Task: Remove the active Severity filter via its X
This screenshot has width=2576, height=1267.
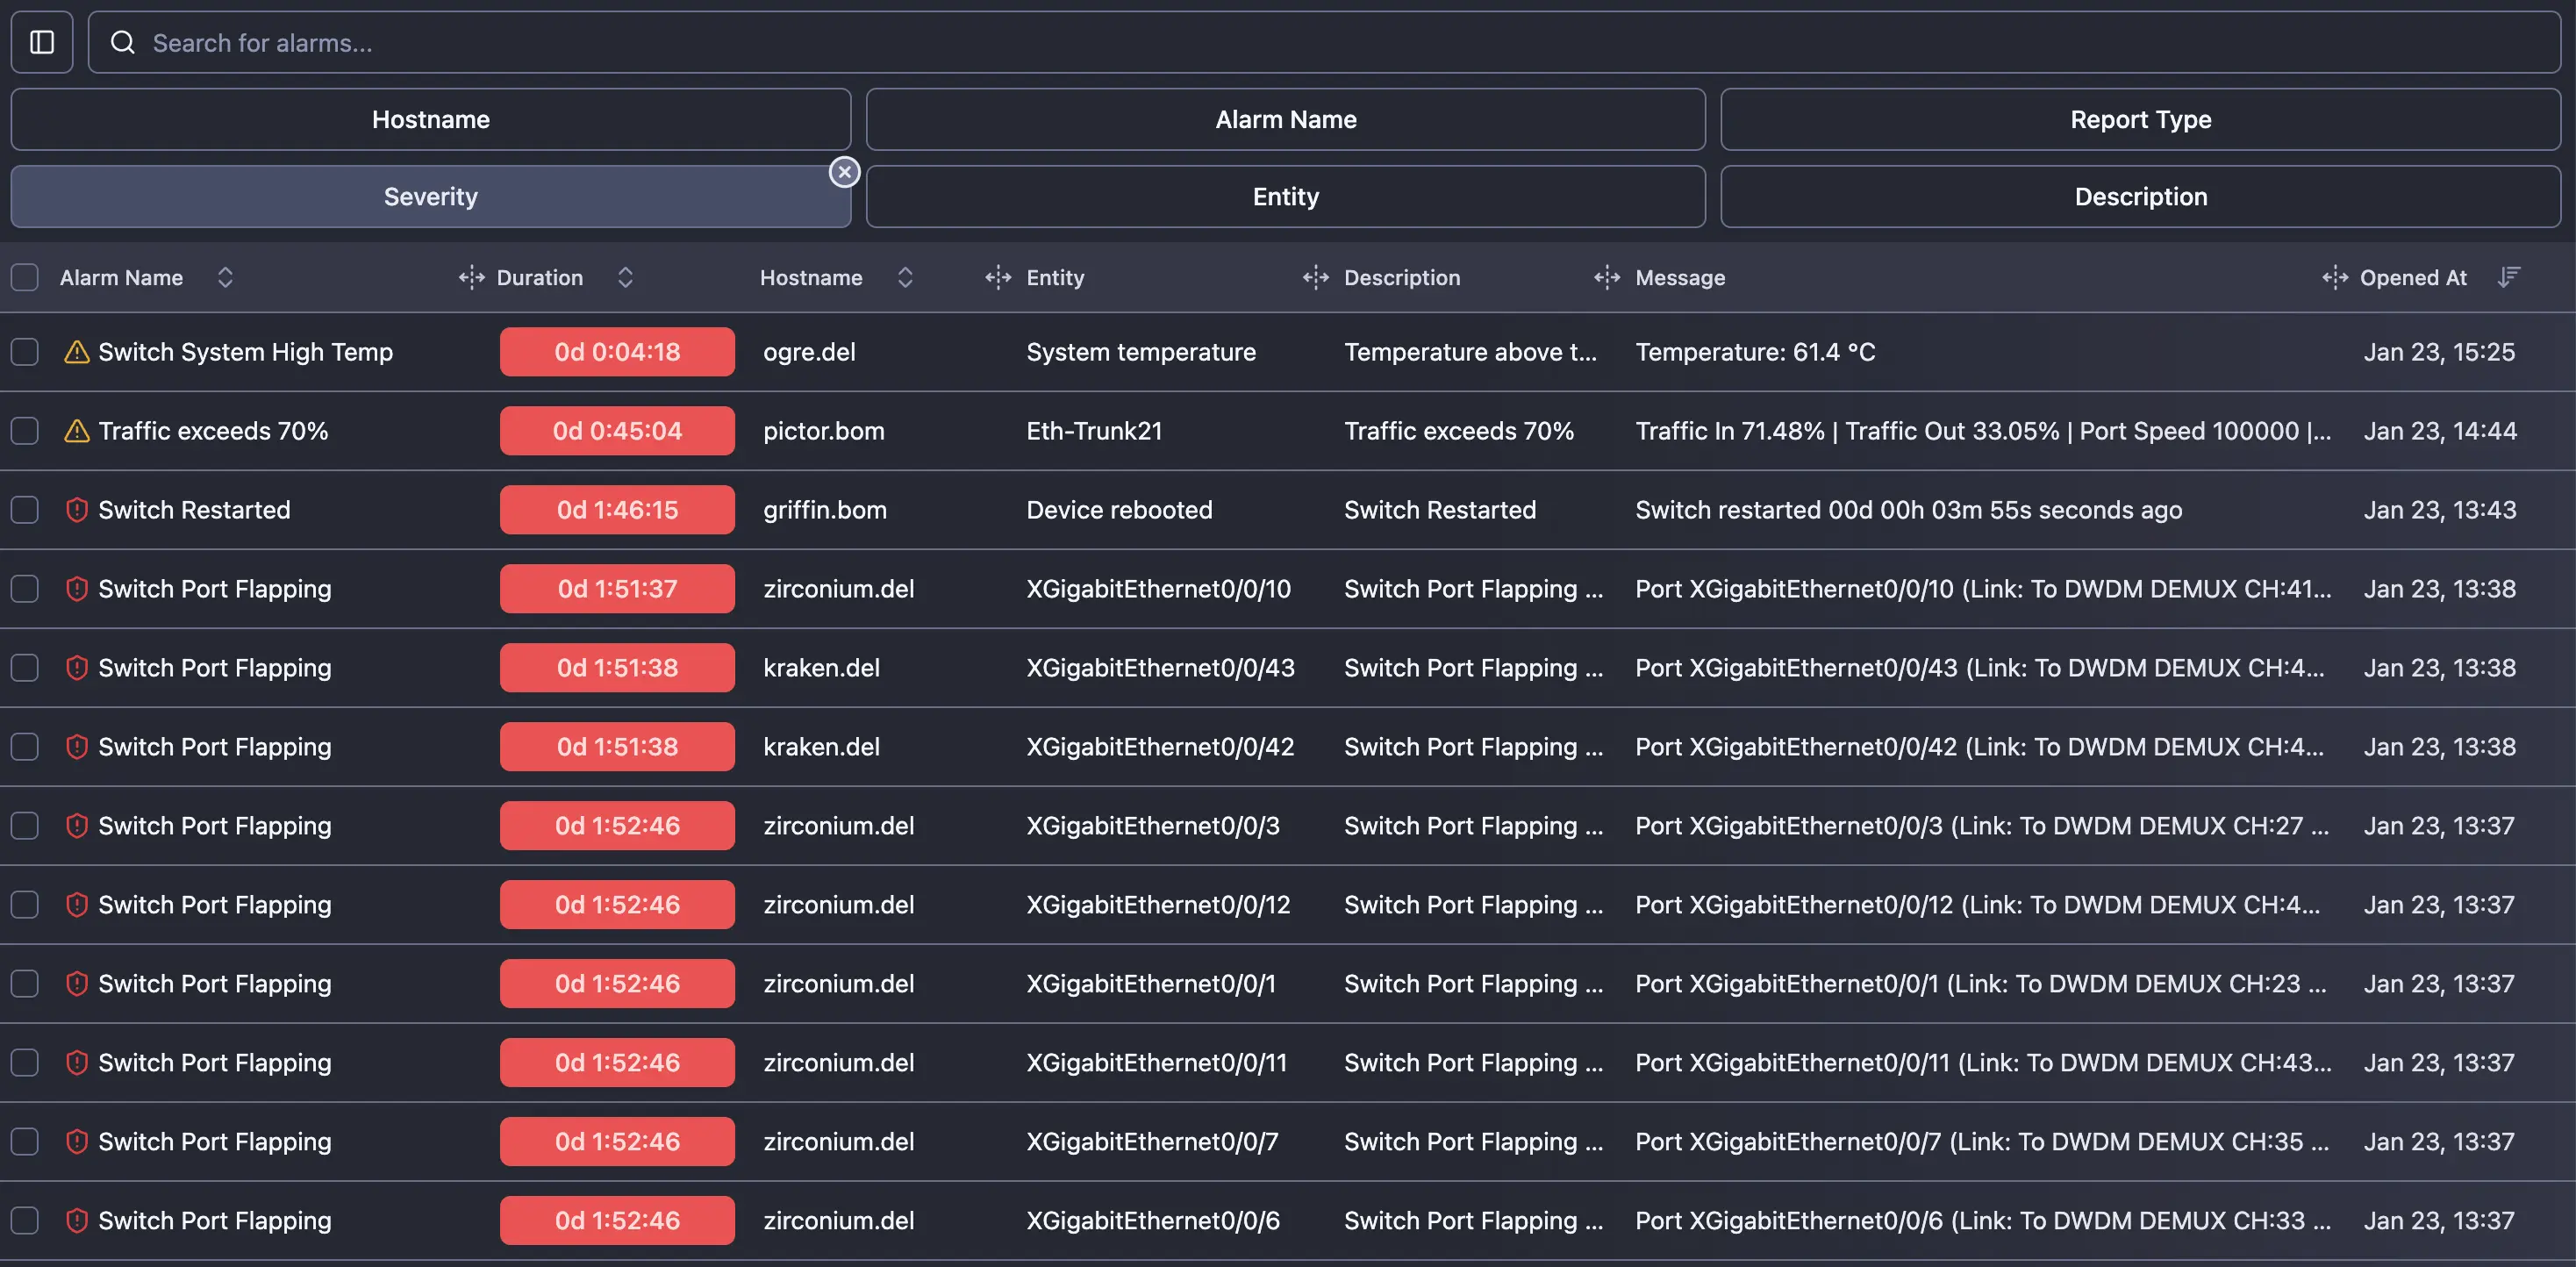Action: click(844, 171)
